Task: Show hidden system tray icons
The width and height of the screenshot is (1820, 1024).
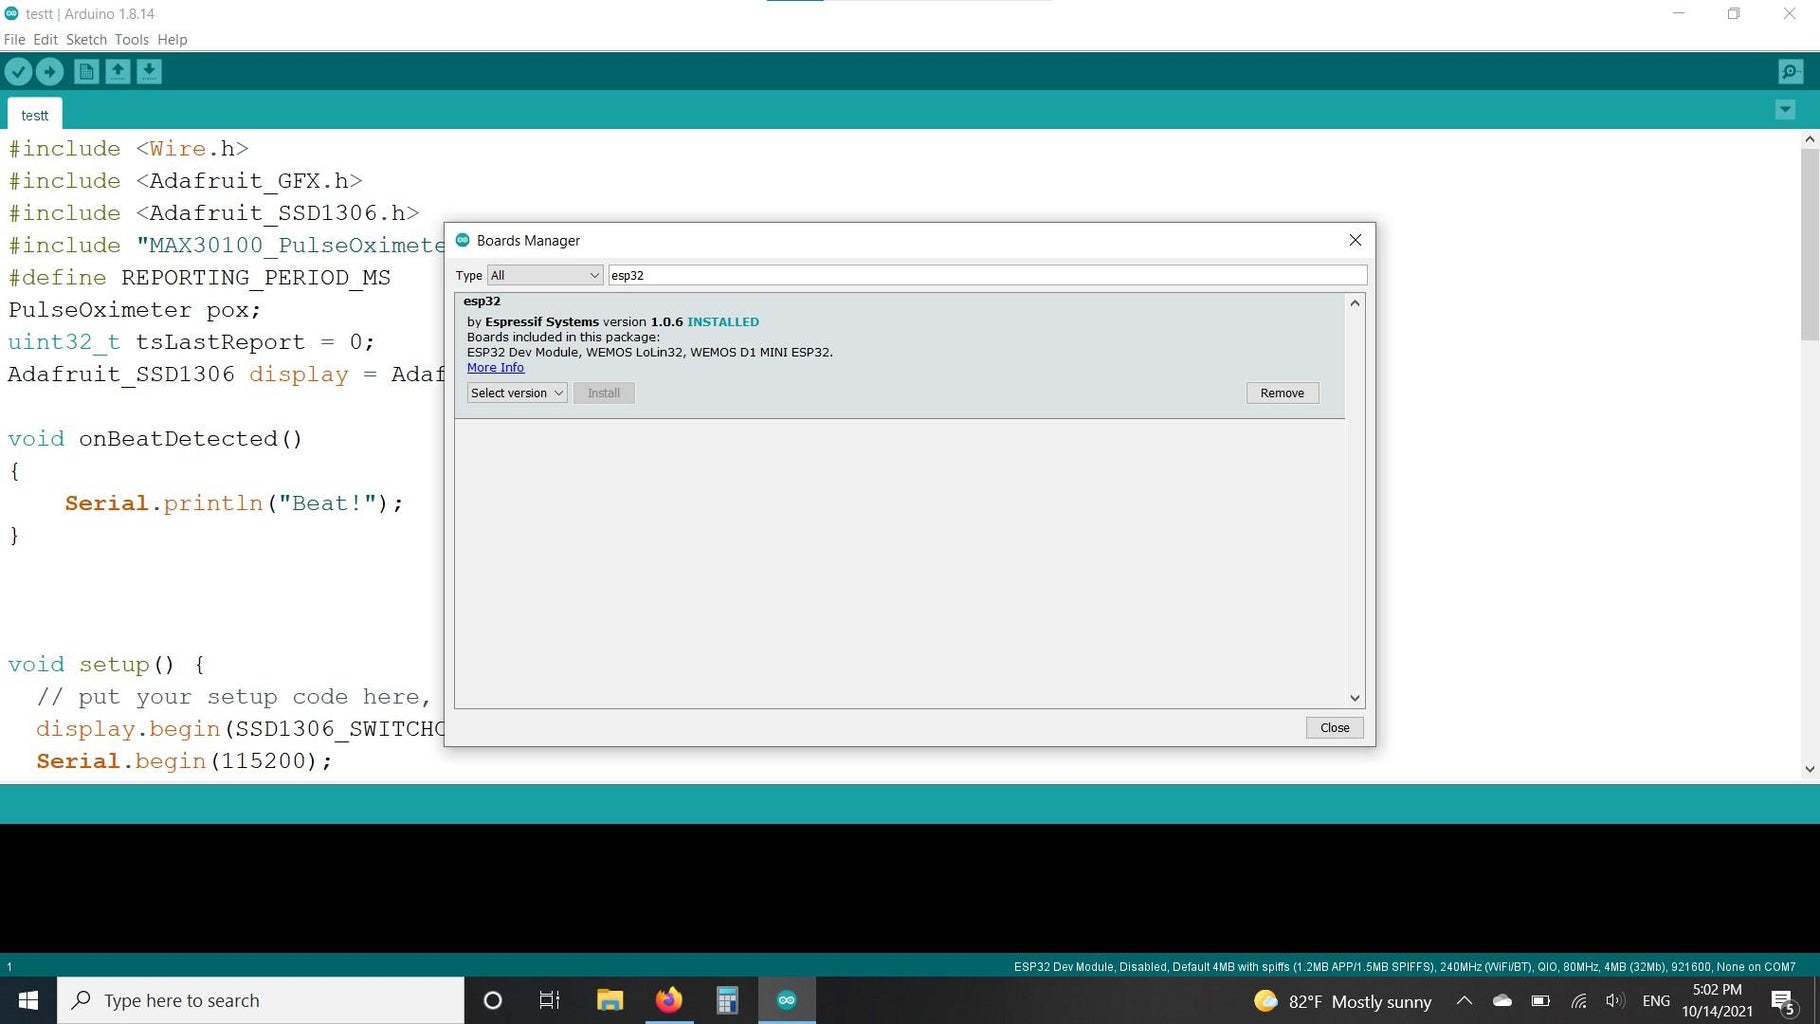Action: point(1464,1000)
